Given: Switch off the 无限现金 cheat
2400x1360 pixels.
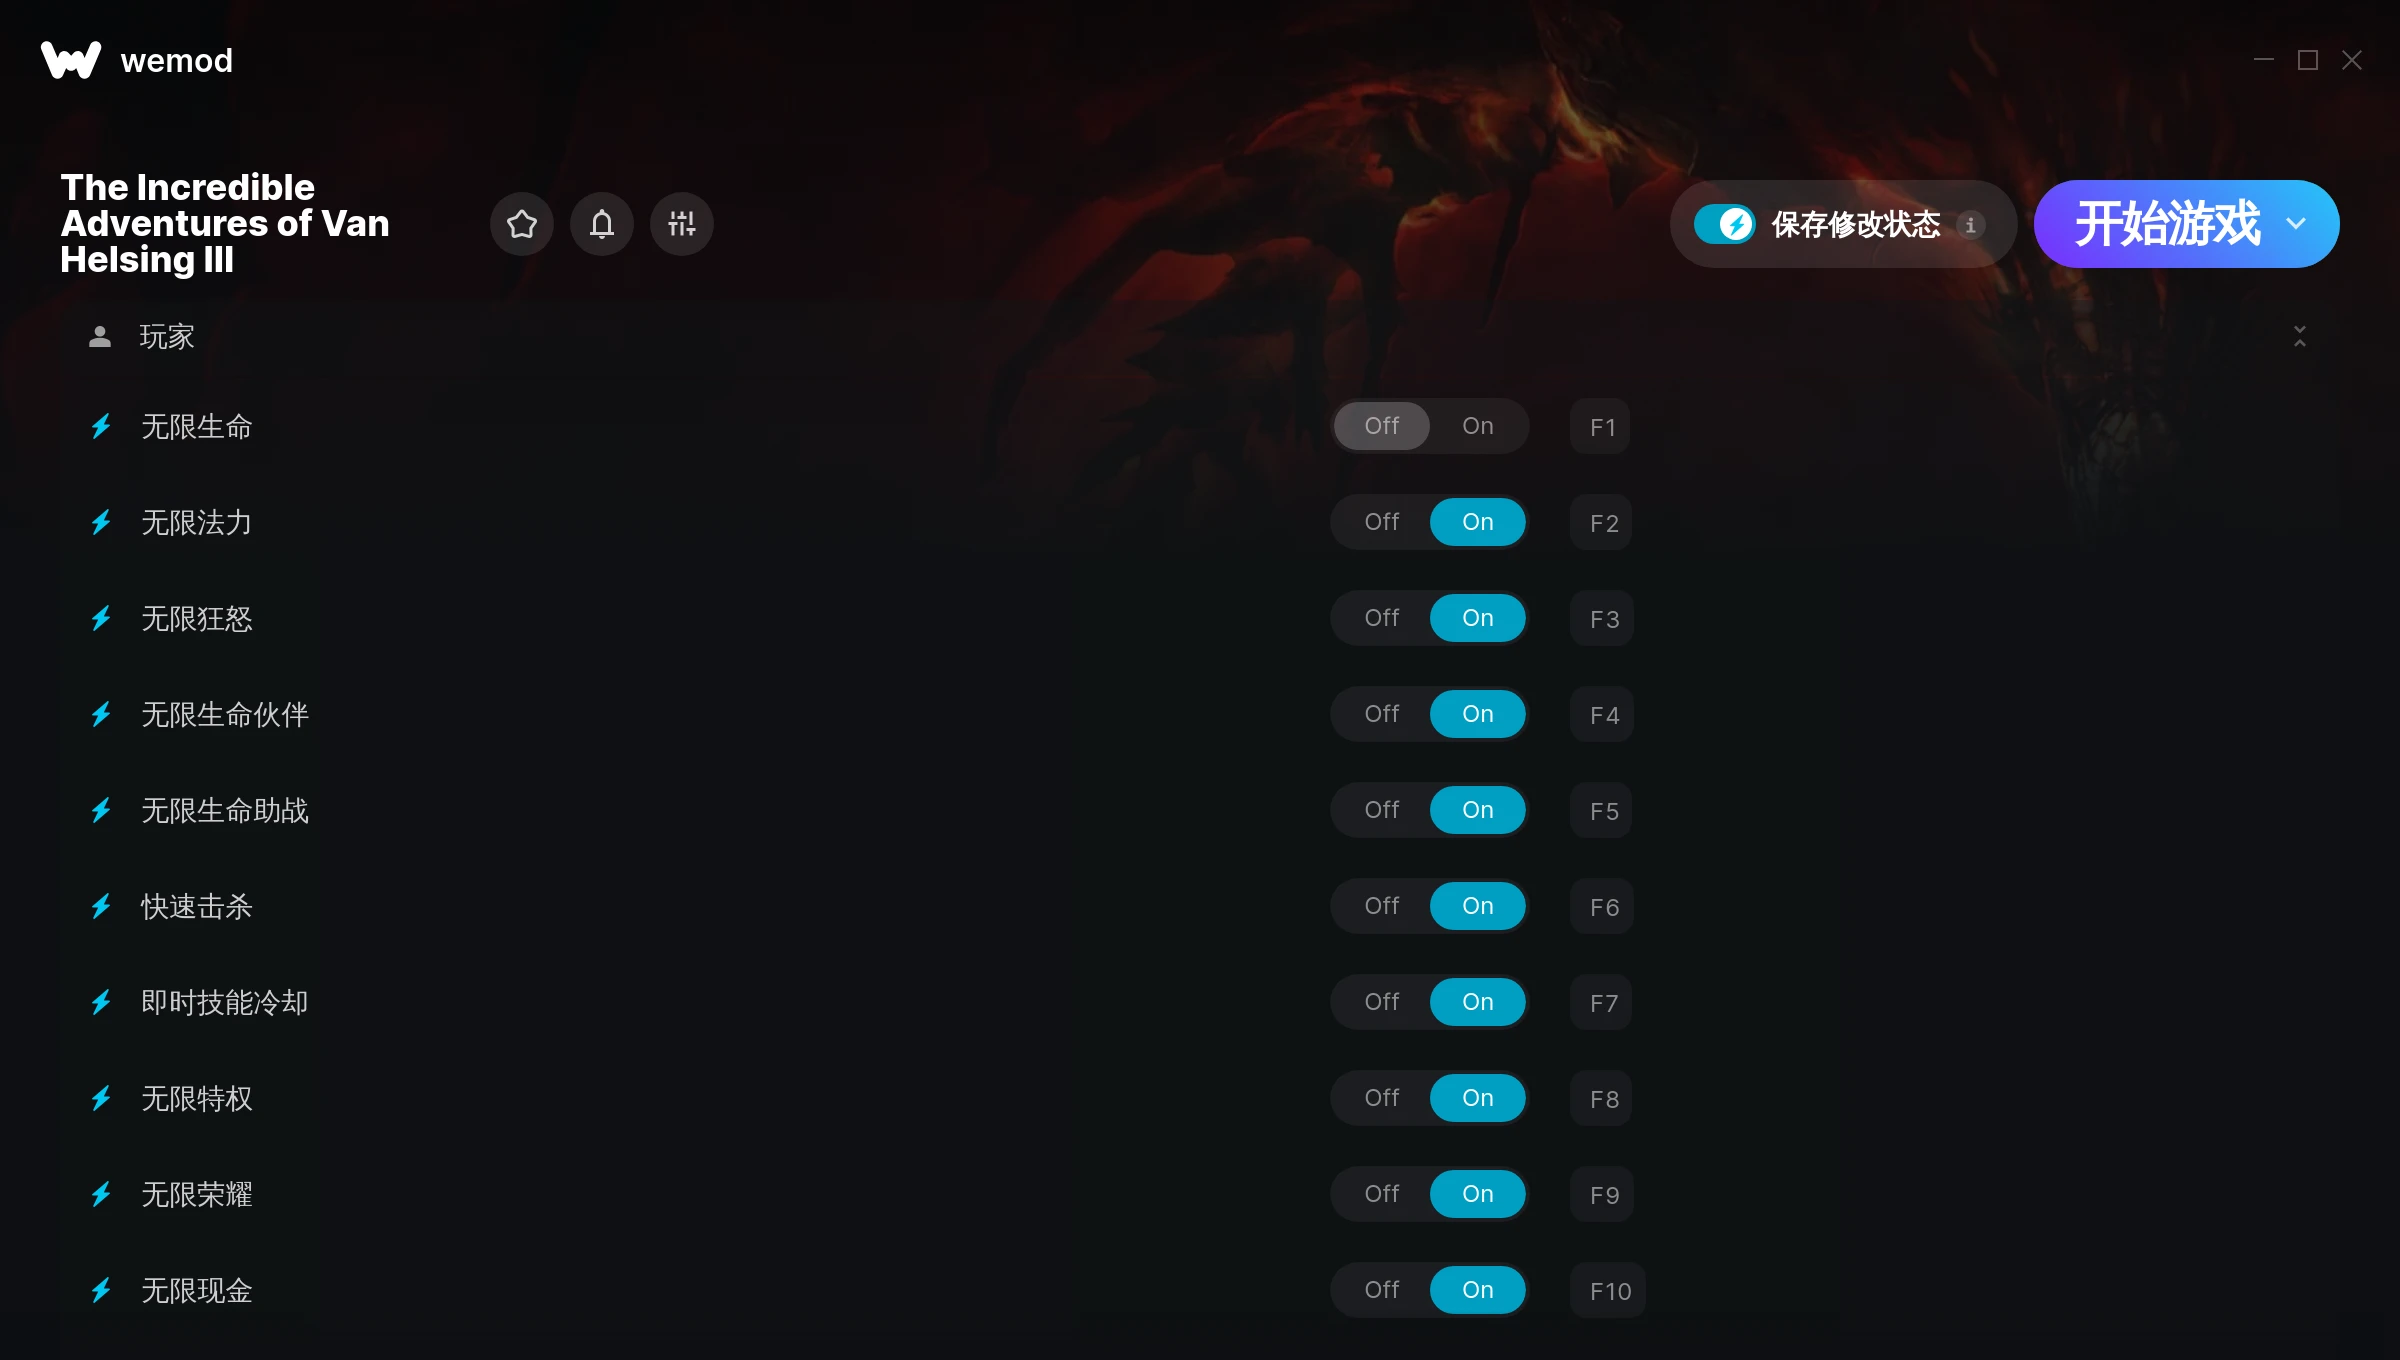Looking at the screenshot, I should tap(1381, 1290).
